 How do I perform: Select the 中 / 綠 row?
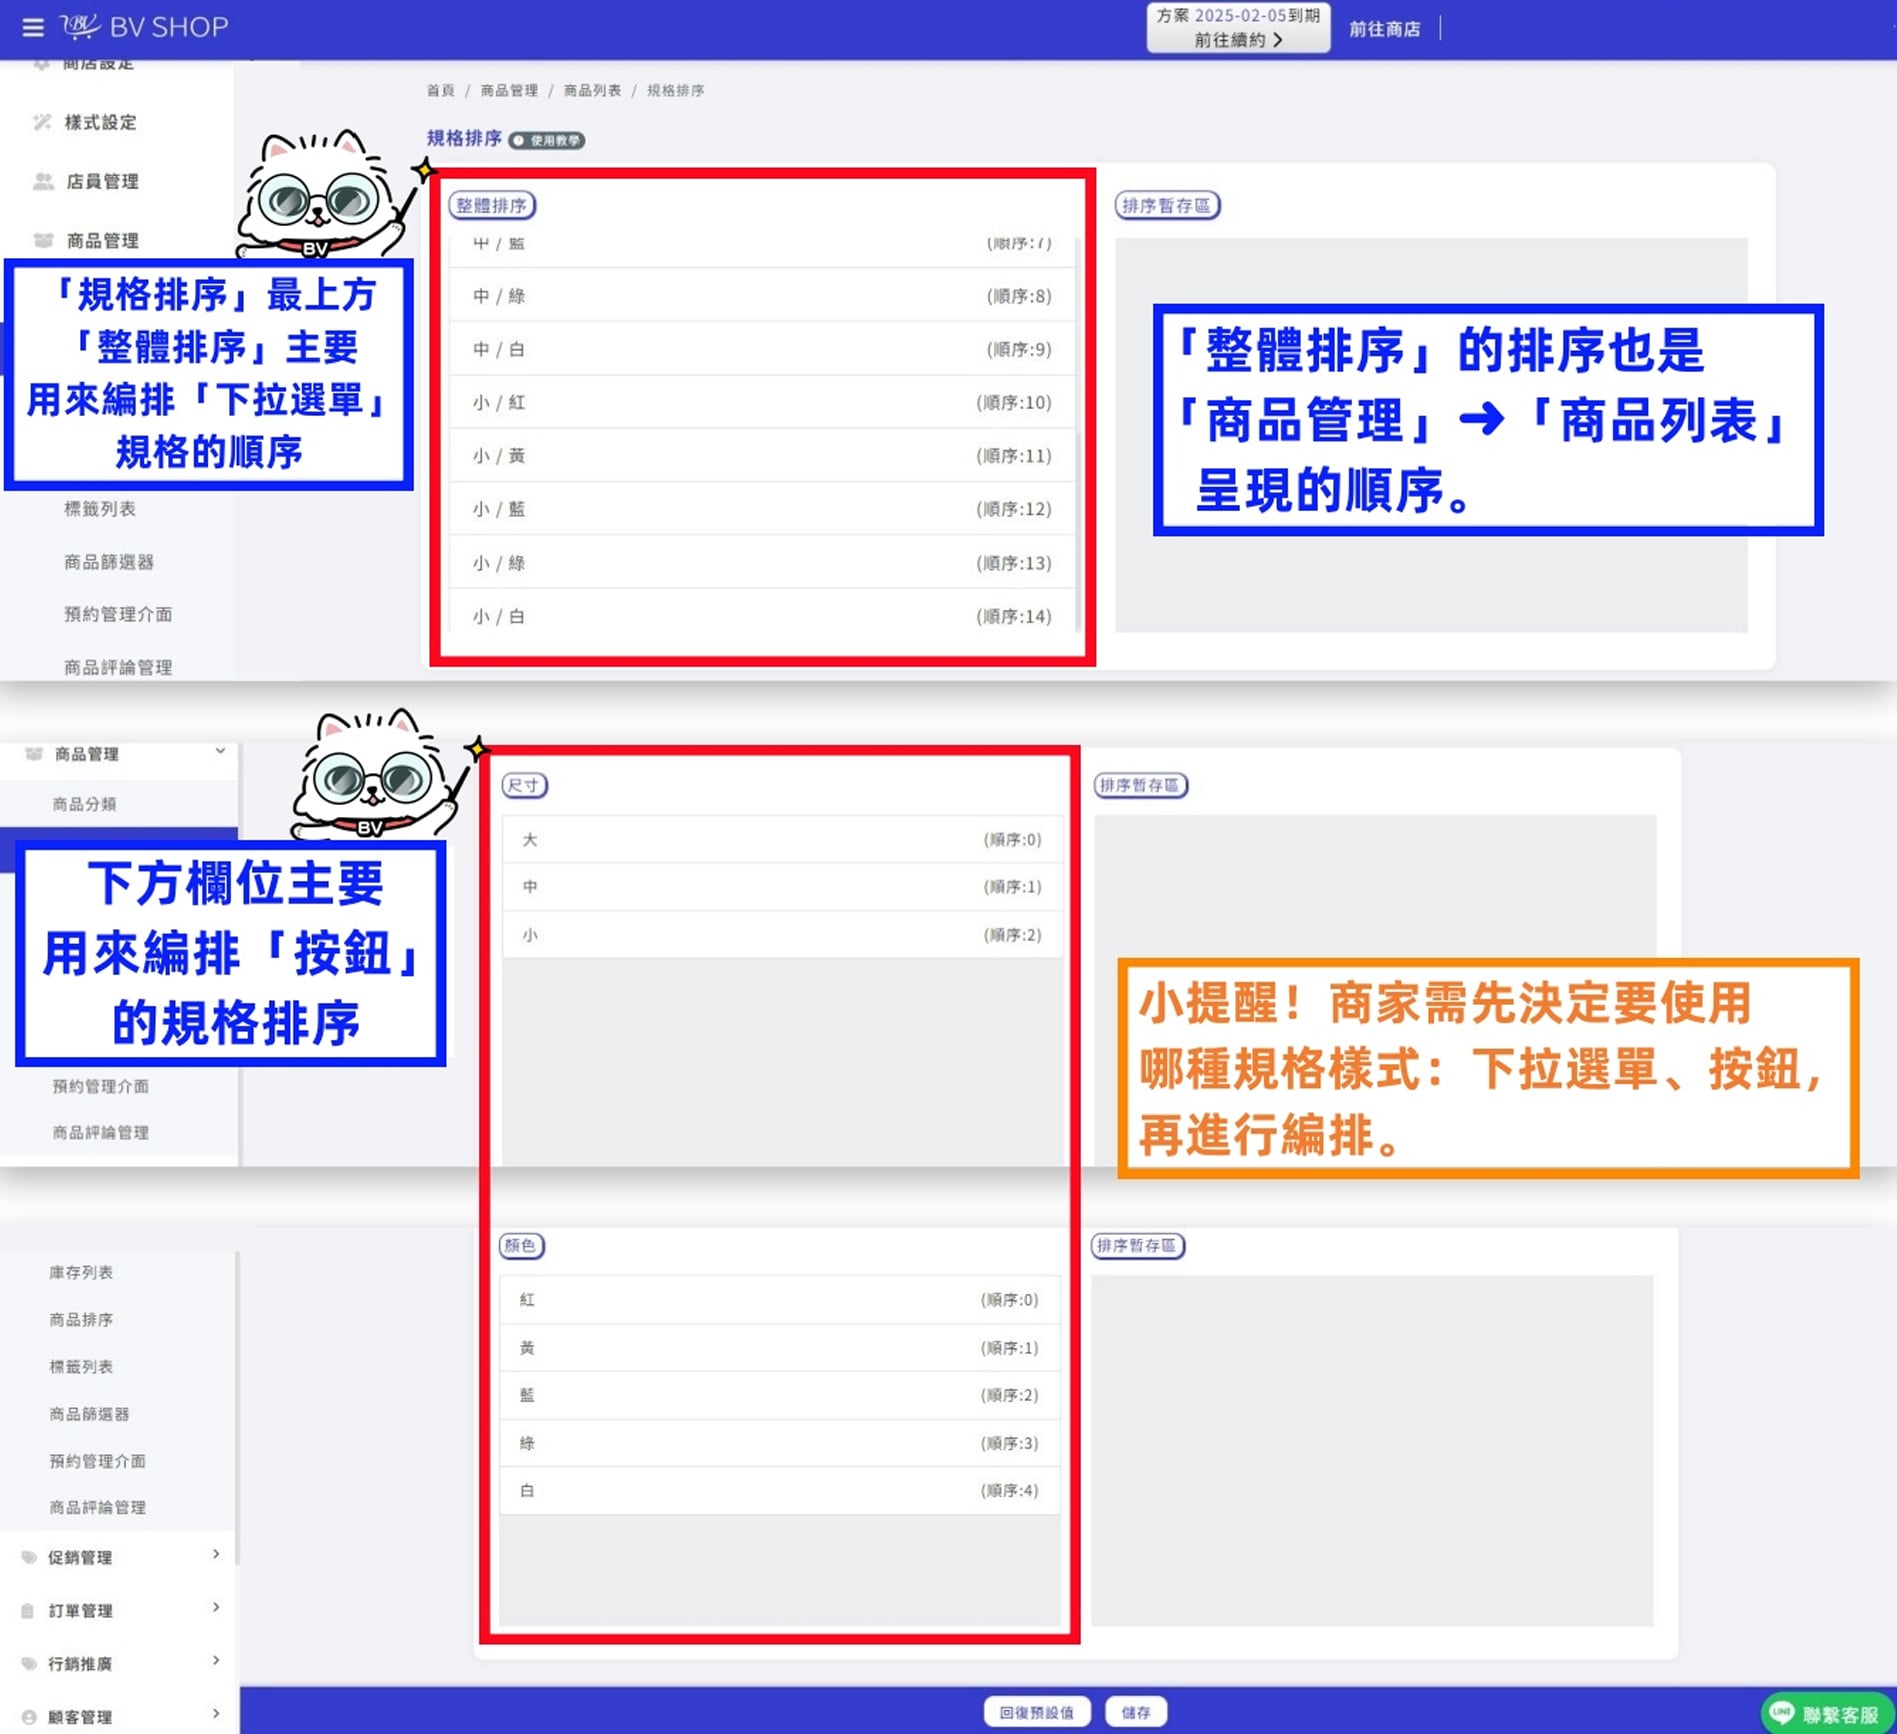click(761, 295)
